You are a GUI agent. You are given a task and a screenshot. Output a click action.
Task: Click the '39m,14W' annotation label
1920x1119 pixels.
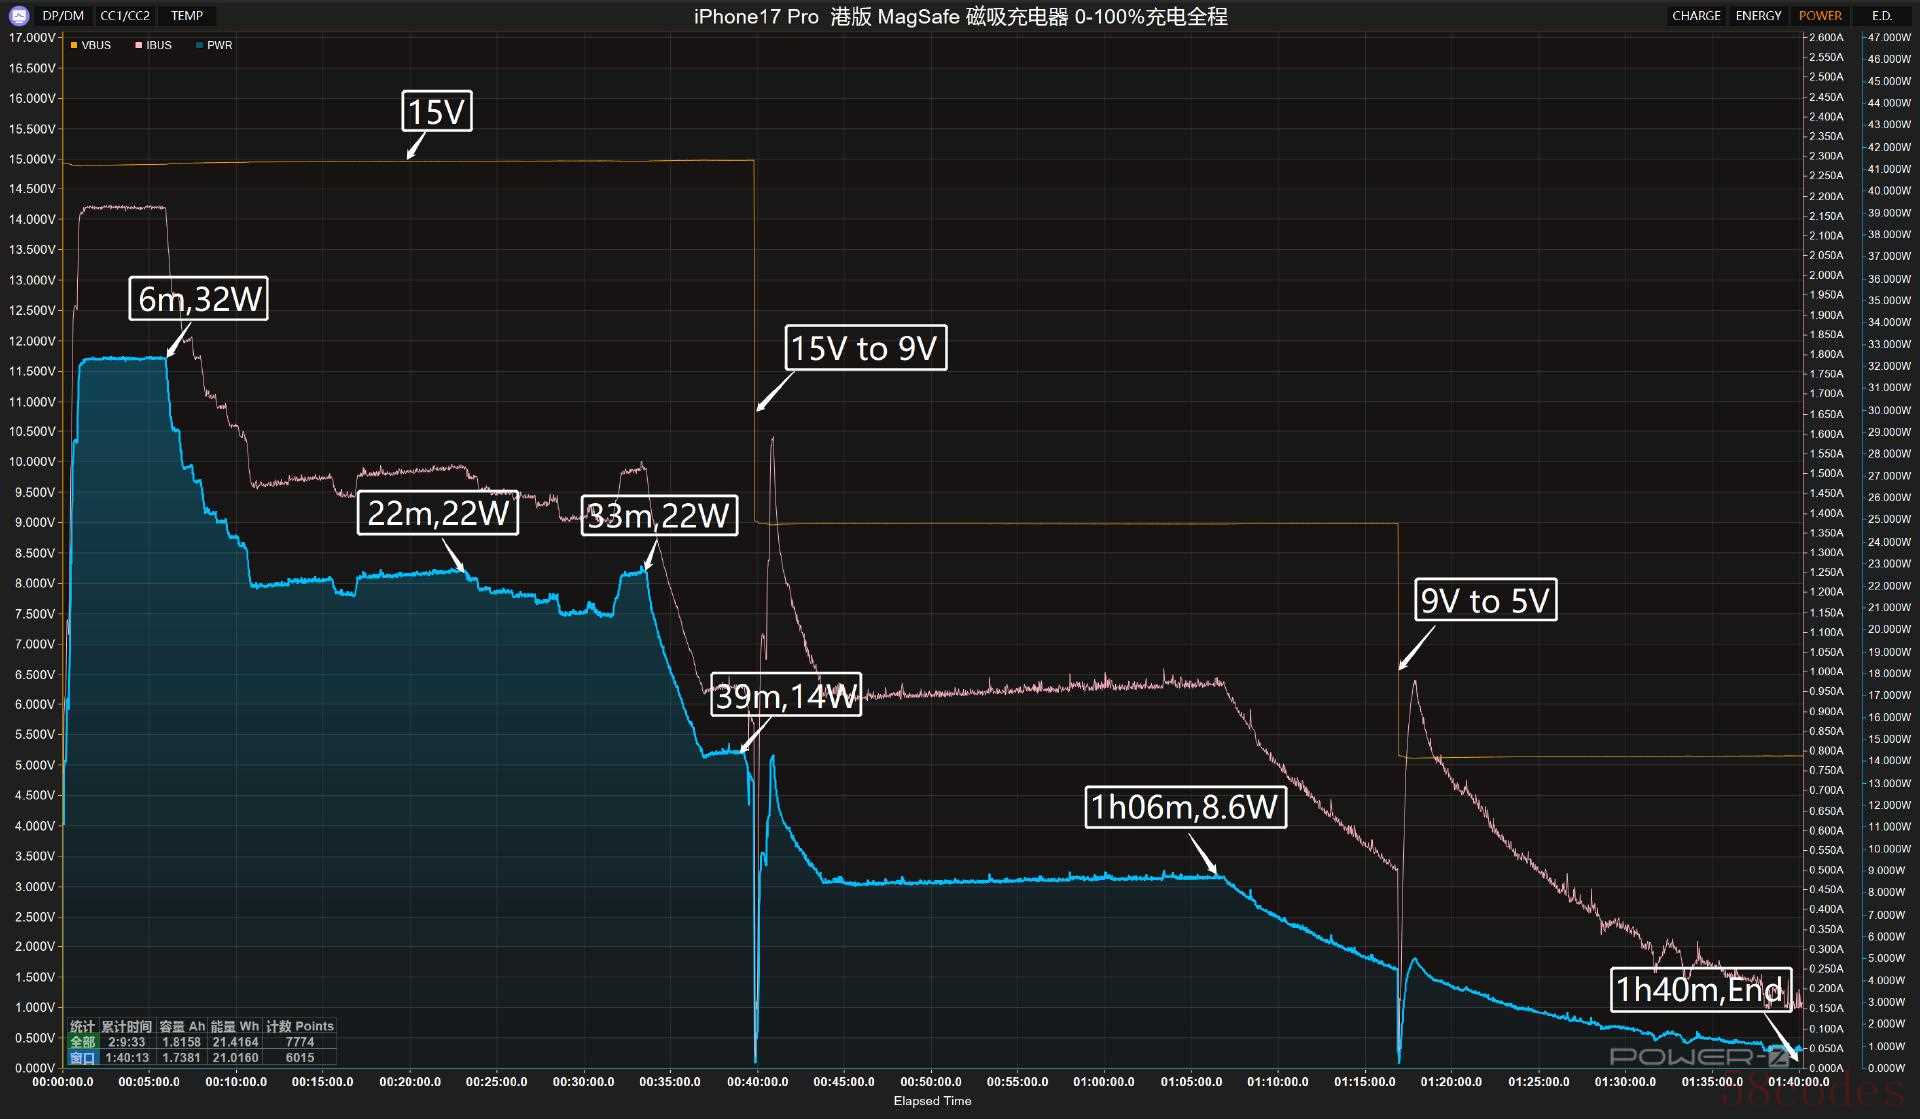(x=786, y=696)
